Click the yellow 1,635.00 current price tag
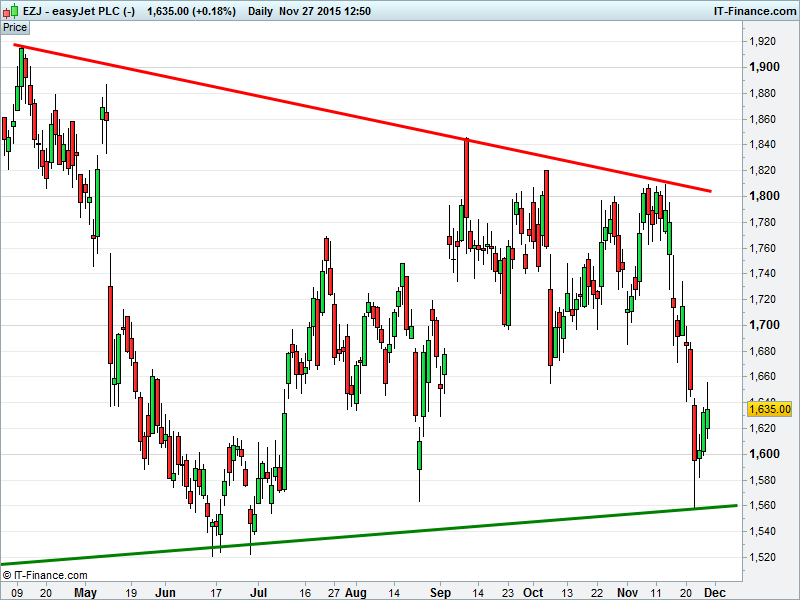This screenshot has height=600, width=800. (x=769, y=409)
